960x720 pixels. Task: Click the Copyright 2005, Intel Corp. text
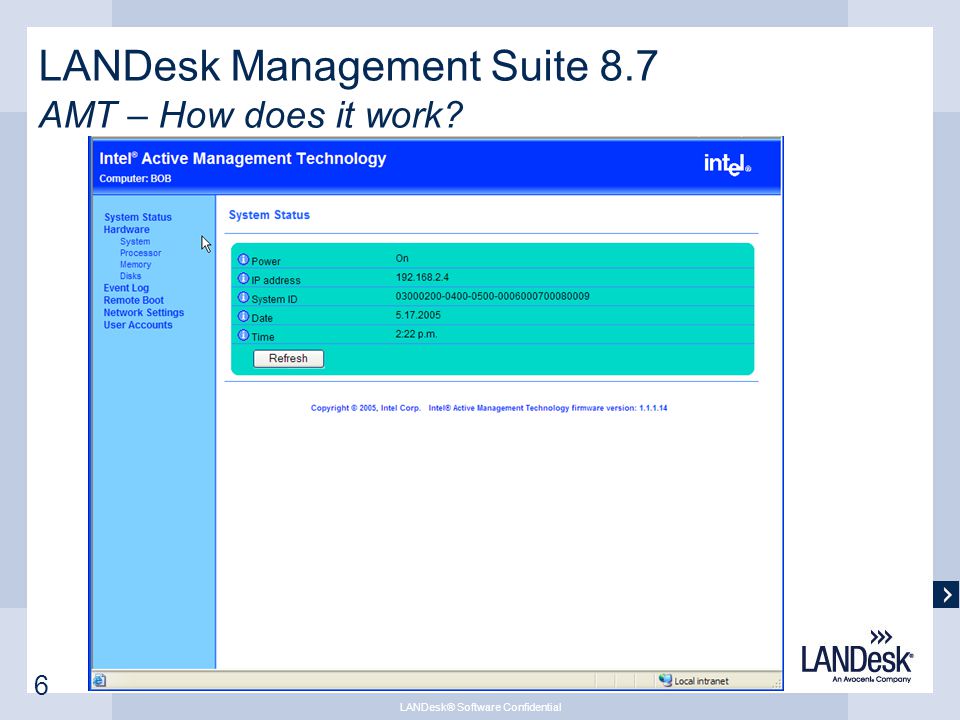tap(366, 408)
